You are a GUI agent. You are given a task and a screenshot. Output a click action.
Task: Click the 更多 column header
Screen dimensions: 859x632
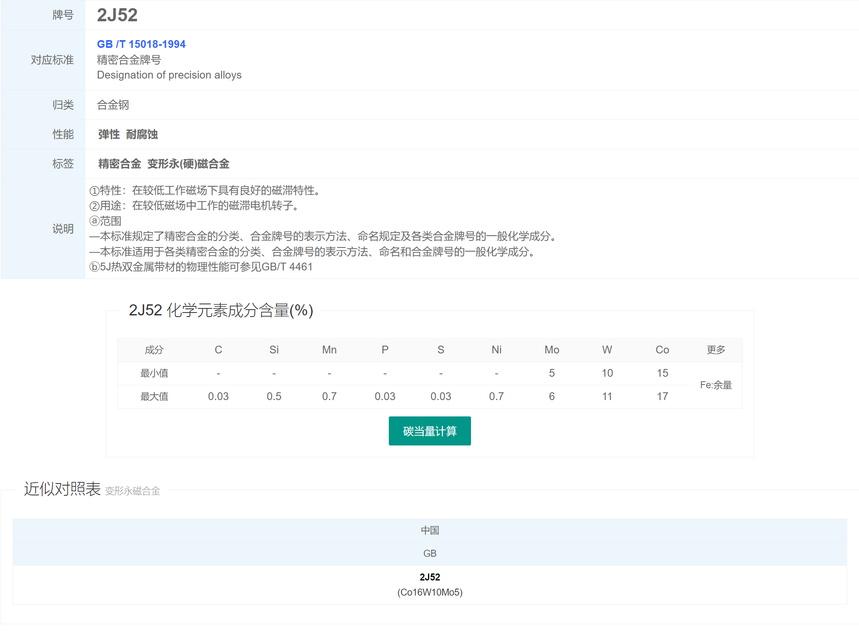pyautogui.click(x=716, y=350)
